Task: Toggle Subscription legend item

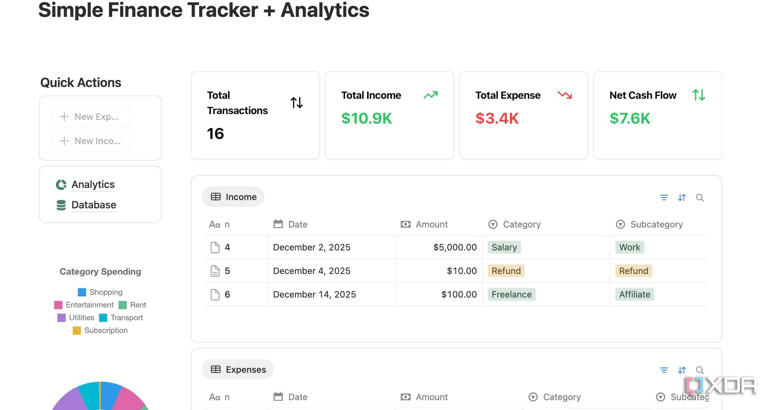Action: 100,330
